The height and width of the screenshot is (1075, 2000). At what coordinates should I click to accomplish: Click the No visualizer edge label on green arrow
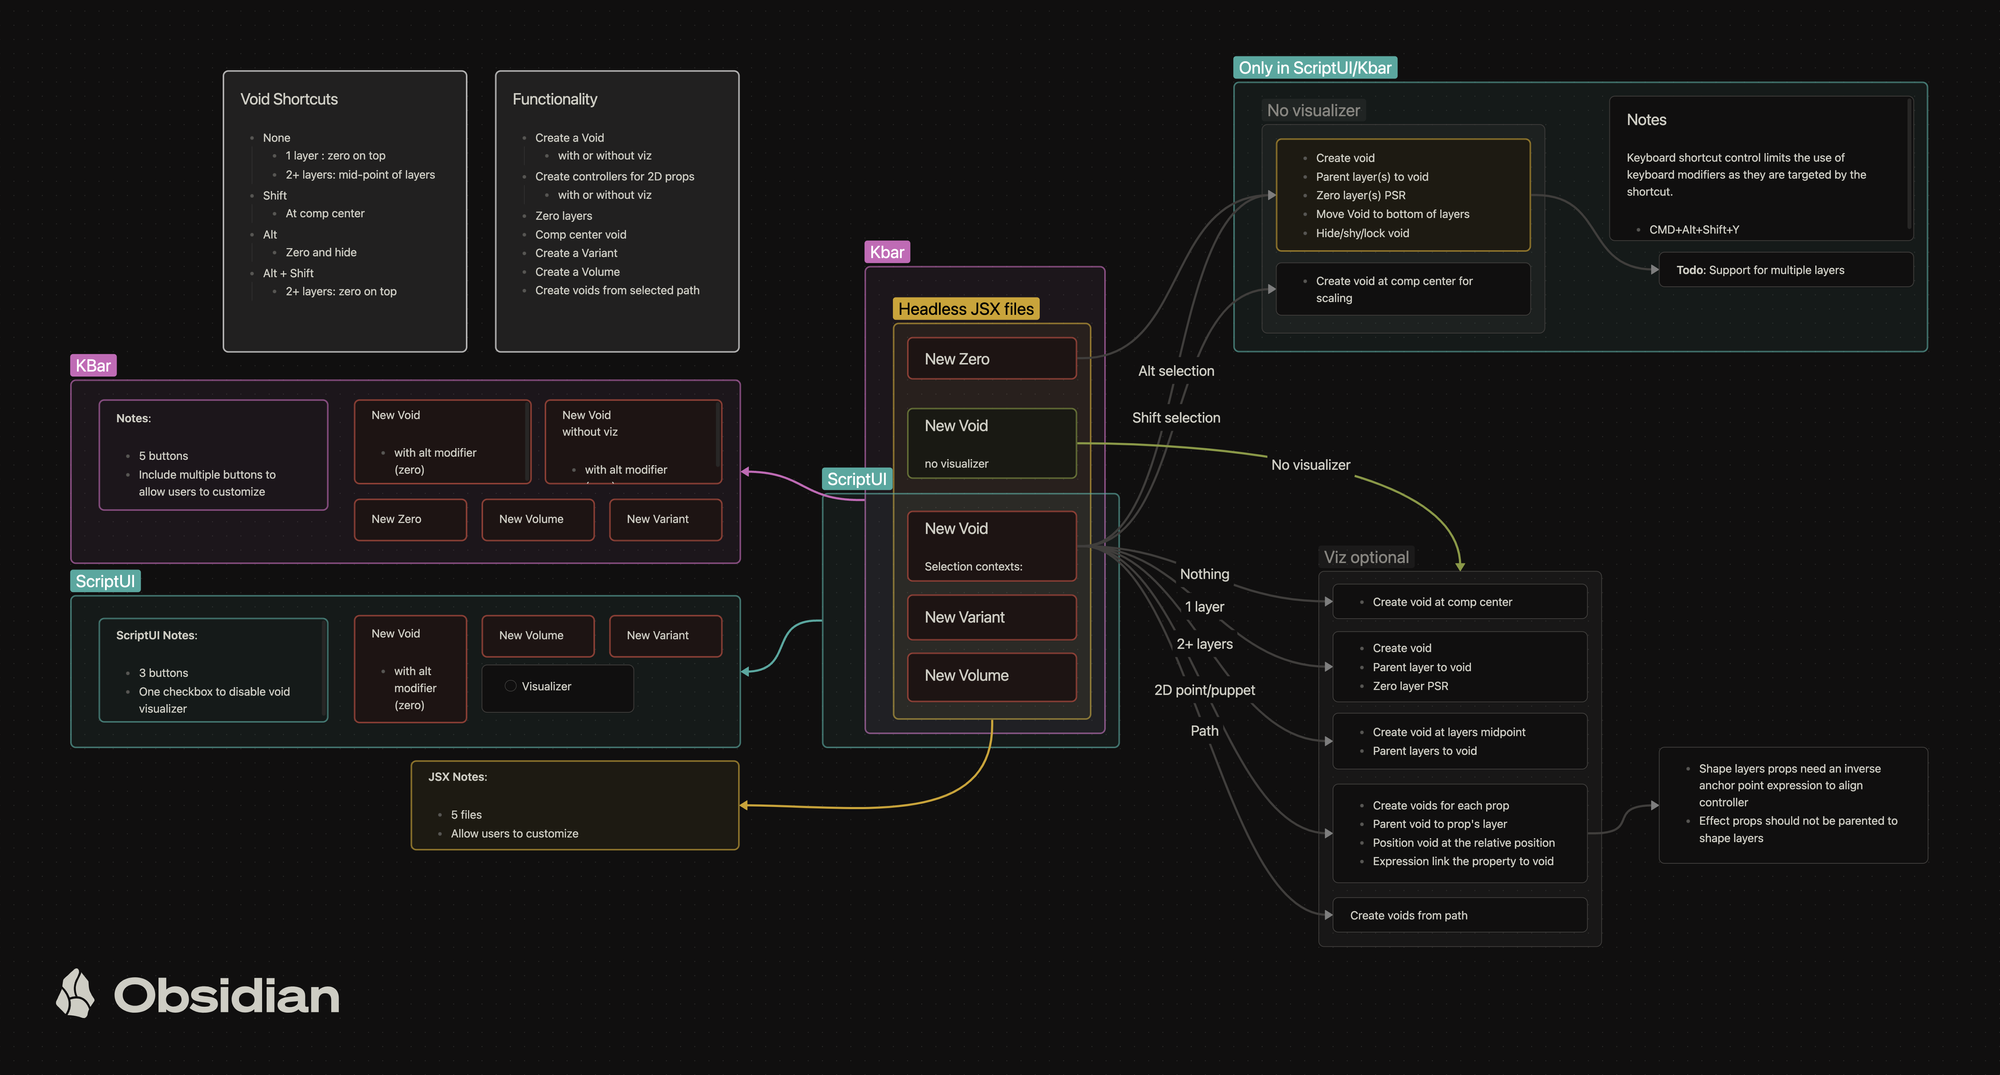coord(1310,465)
